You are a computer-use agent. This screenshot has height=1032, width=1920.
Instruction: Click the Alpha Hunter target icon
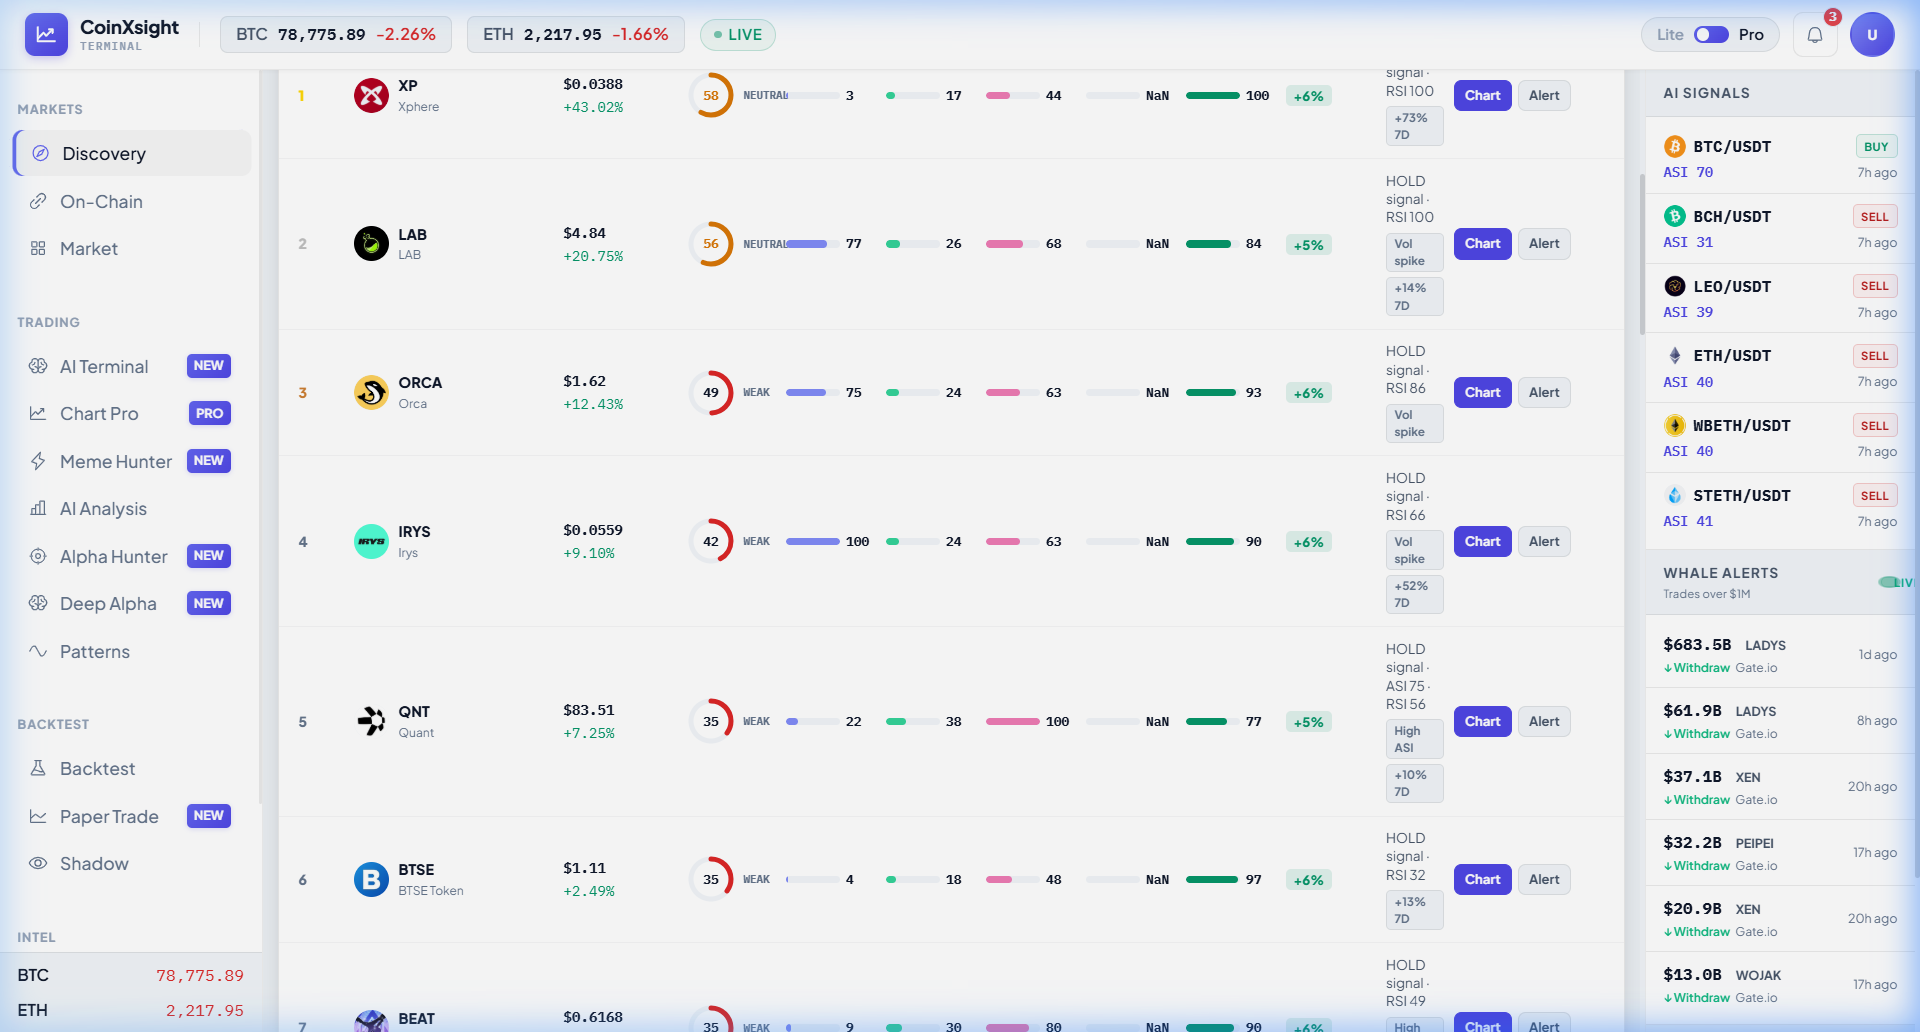pos(38,556)
